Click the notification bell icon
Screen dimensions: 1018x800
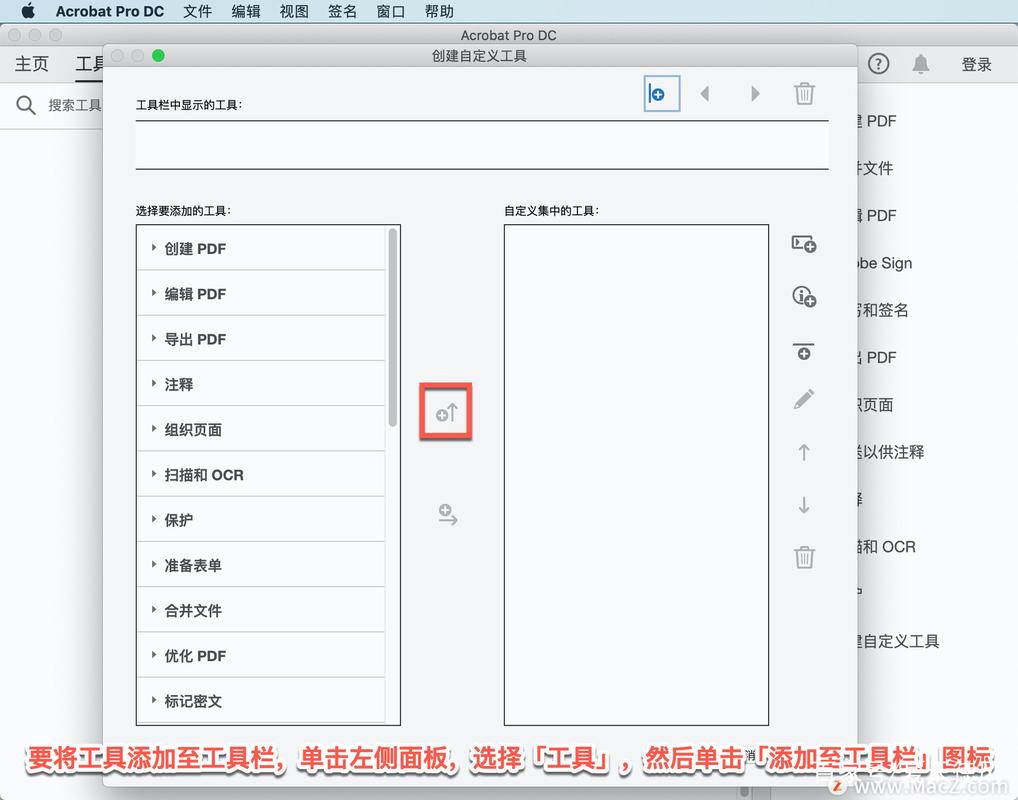[920, 63]
